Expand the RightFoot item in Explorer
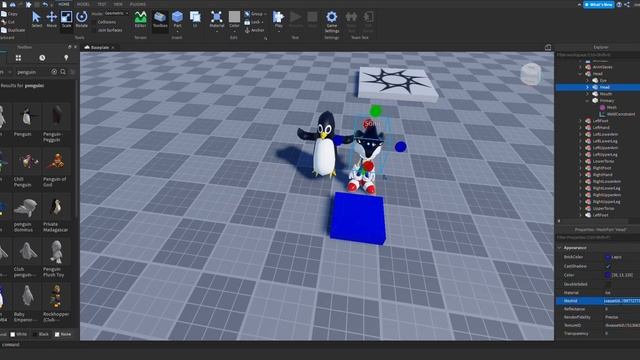This screenshot has height=360, width=640. (580, 168)
